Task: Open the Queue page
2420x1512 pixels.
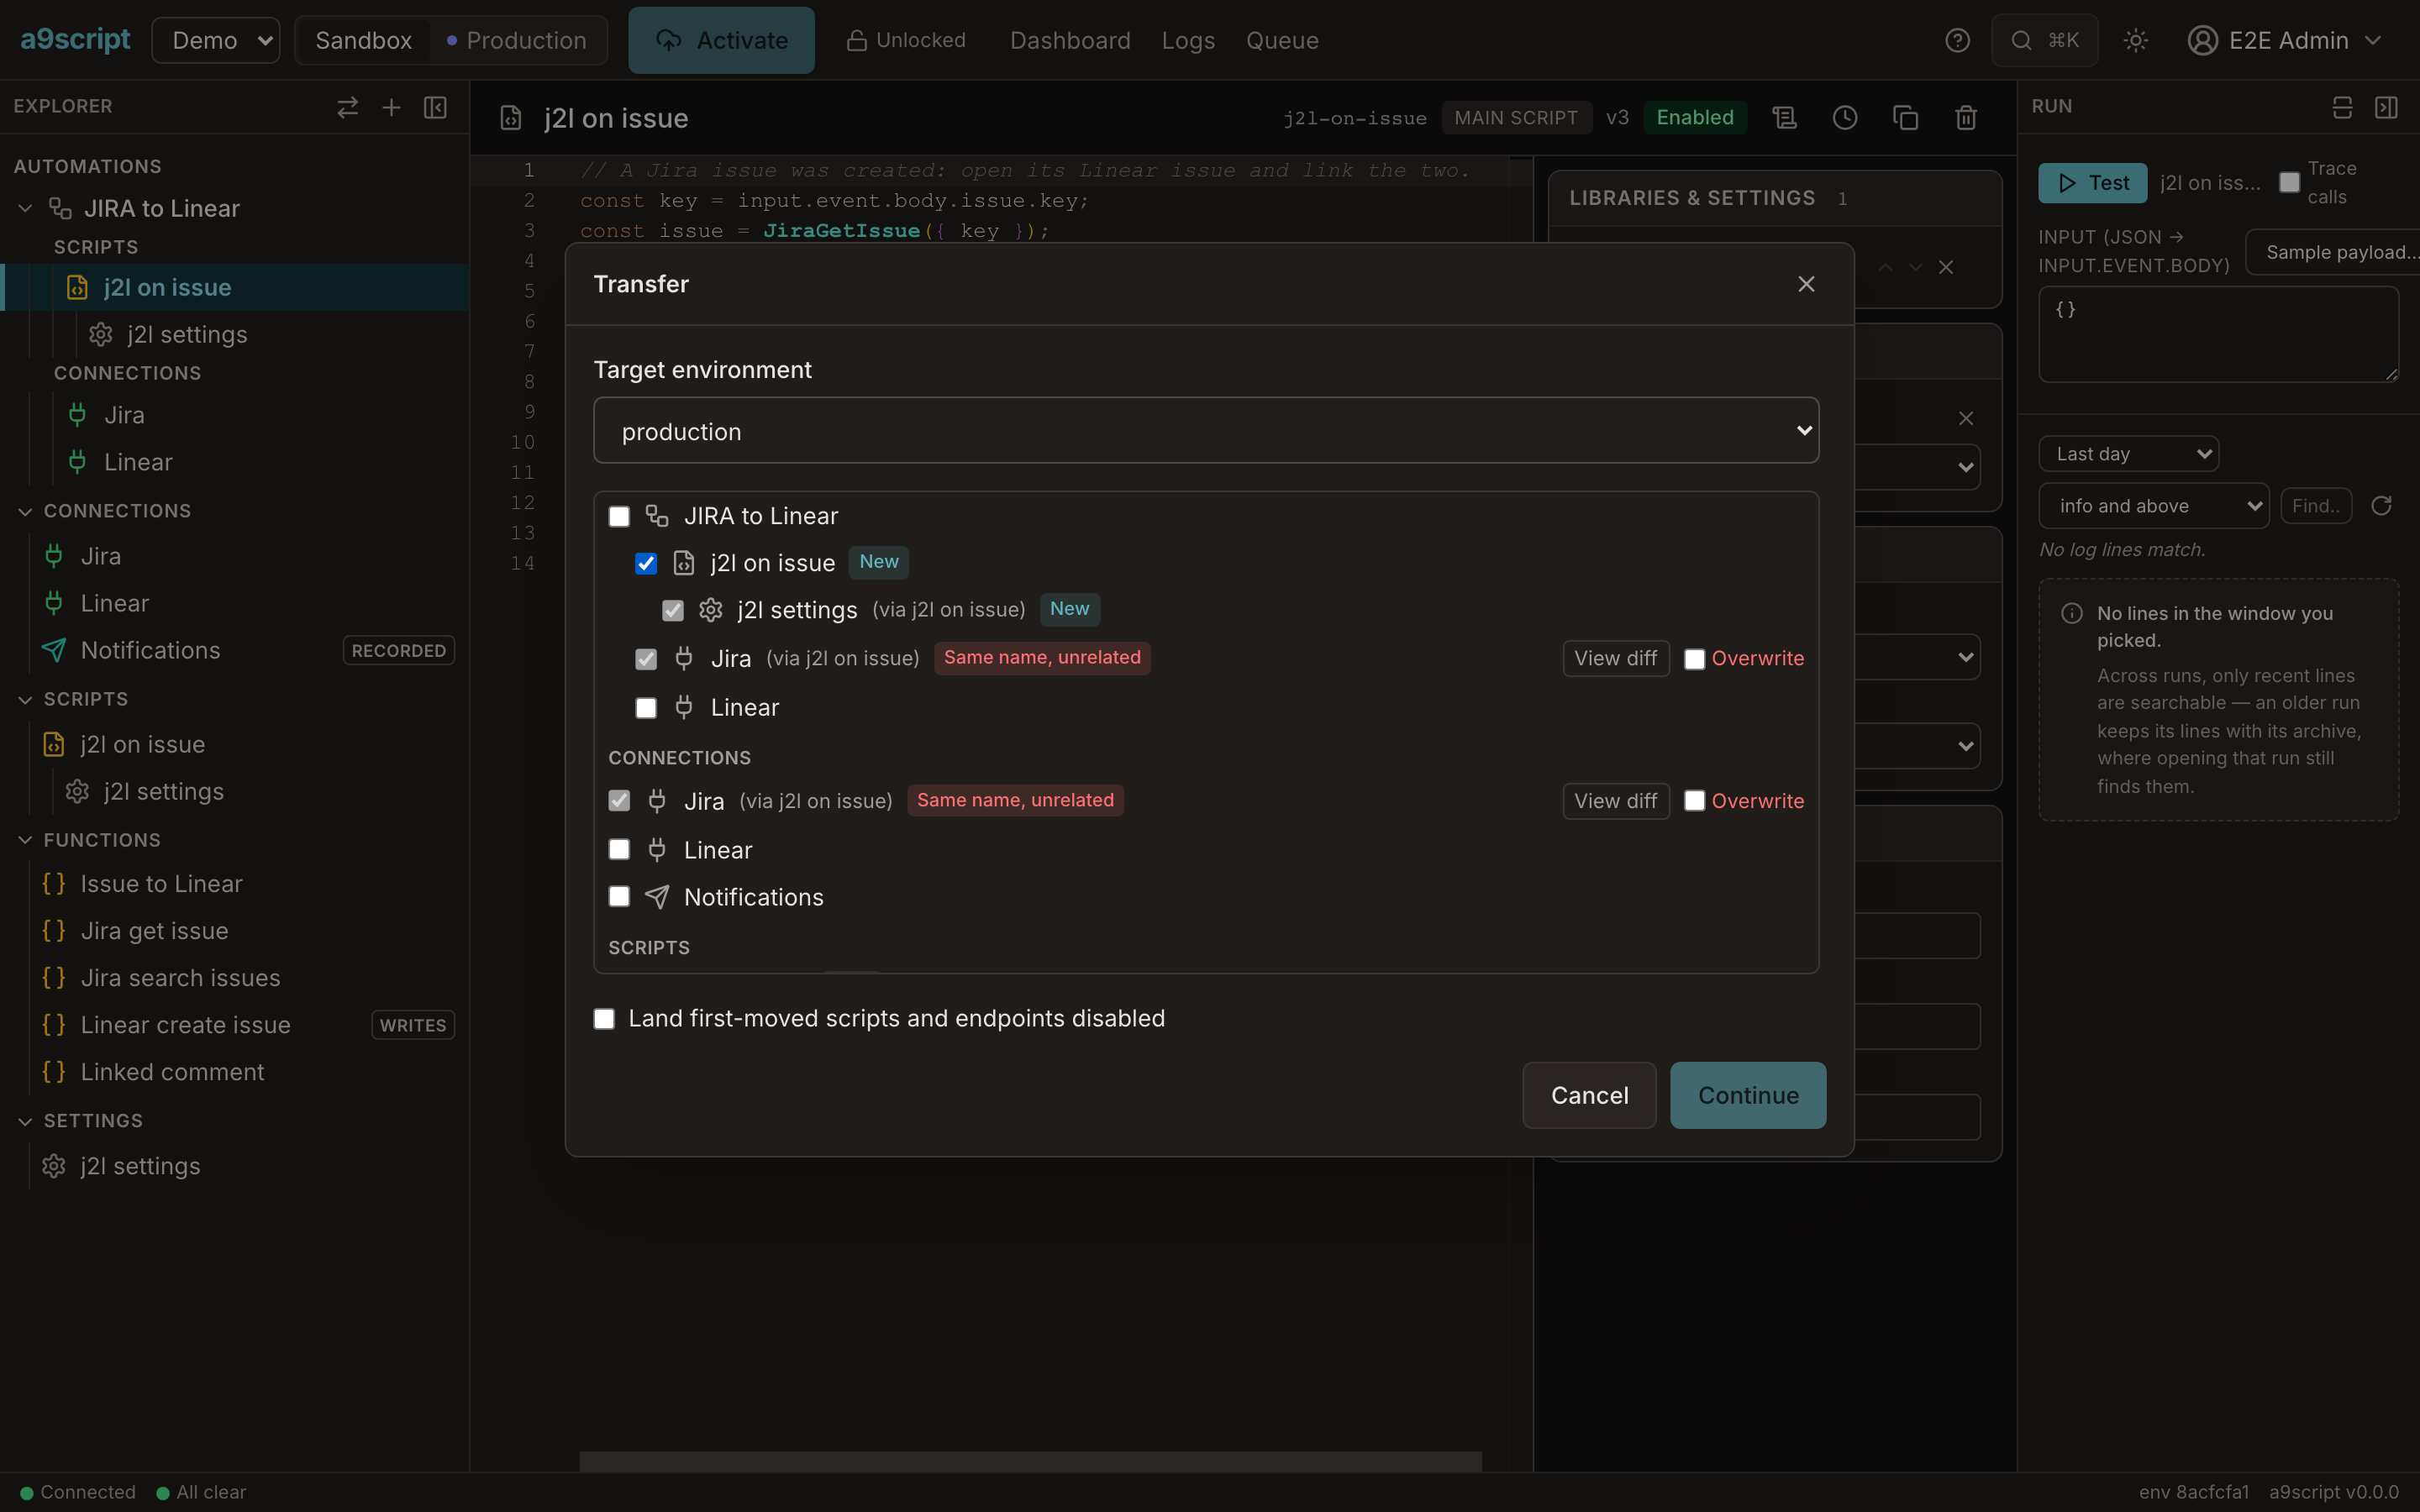Action: 1282,40
